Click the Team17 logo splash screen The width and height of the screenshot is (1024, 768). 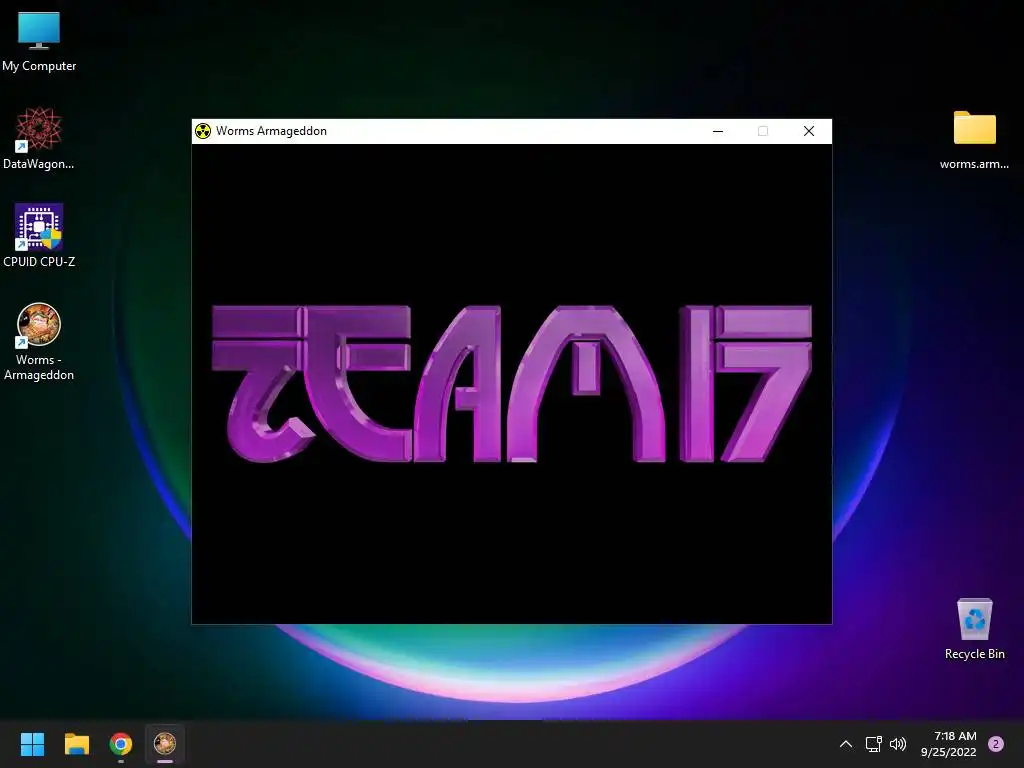click(511, 384)
